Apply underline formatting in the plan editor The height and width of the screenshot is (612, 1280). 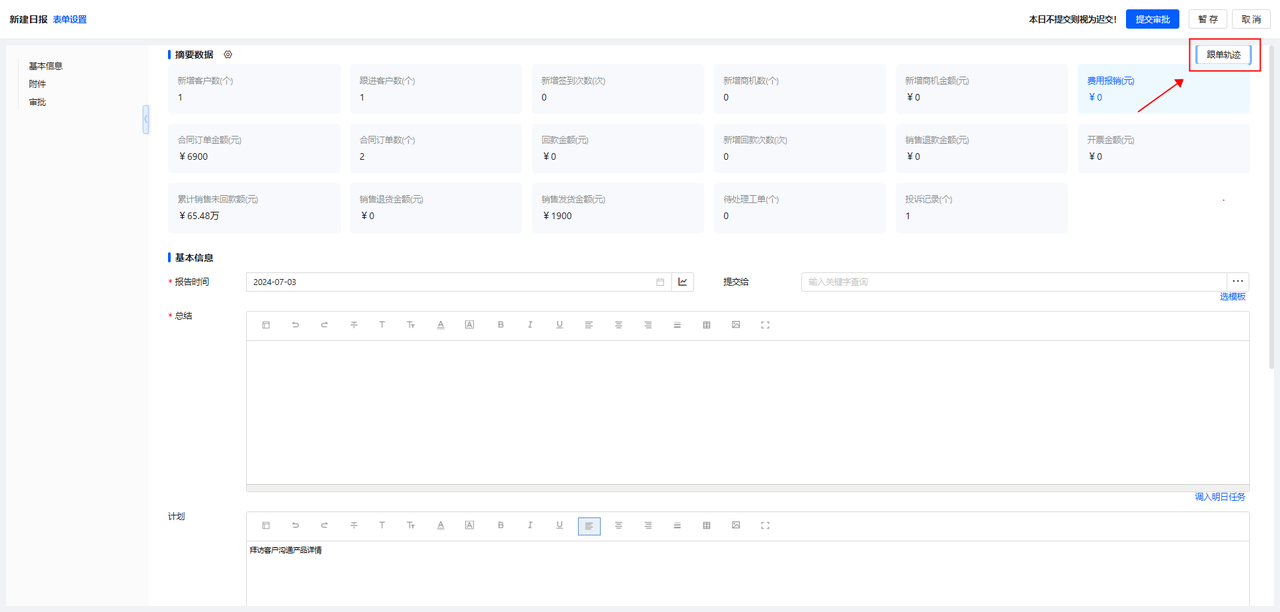(559, 525)
